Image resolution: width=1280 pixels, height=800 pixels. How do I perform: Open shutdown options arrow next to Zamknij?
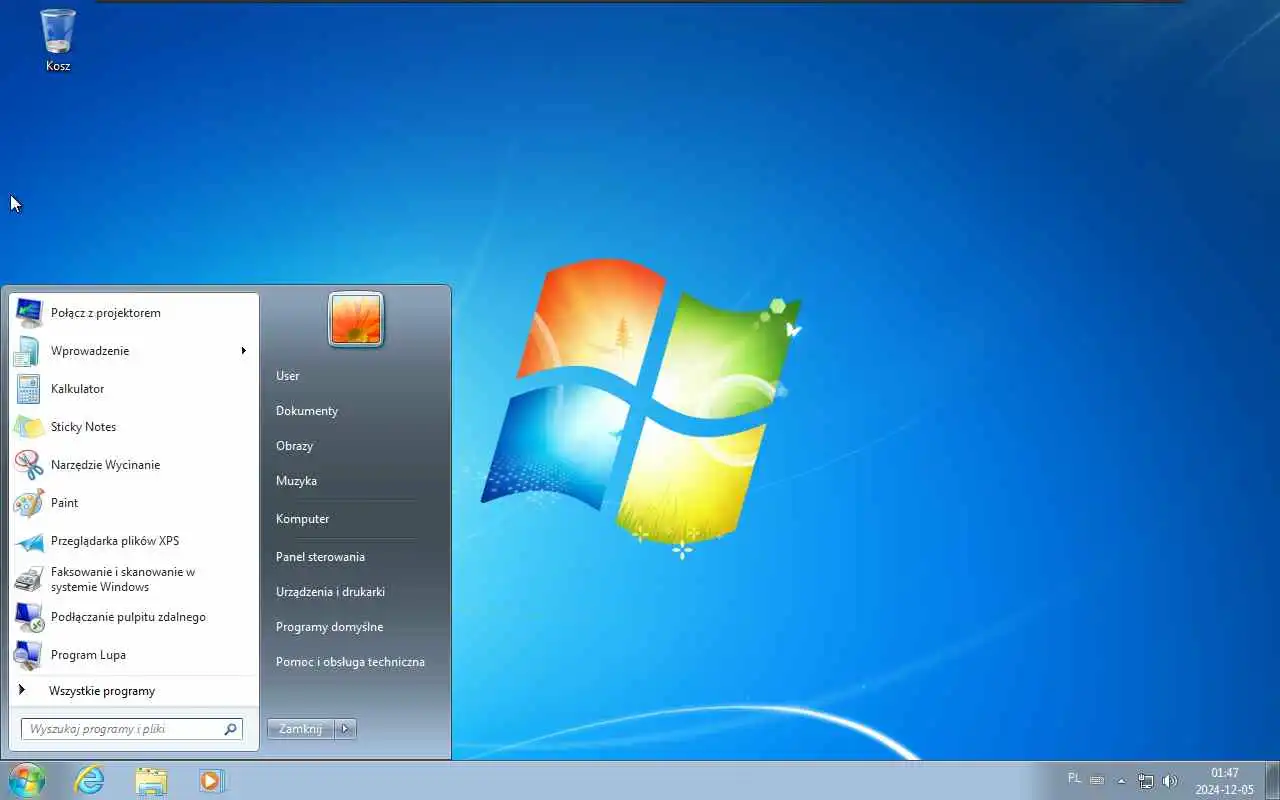point(345,729)
